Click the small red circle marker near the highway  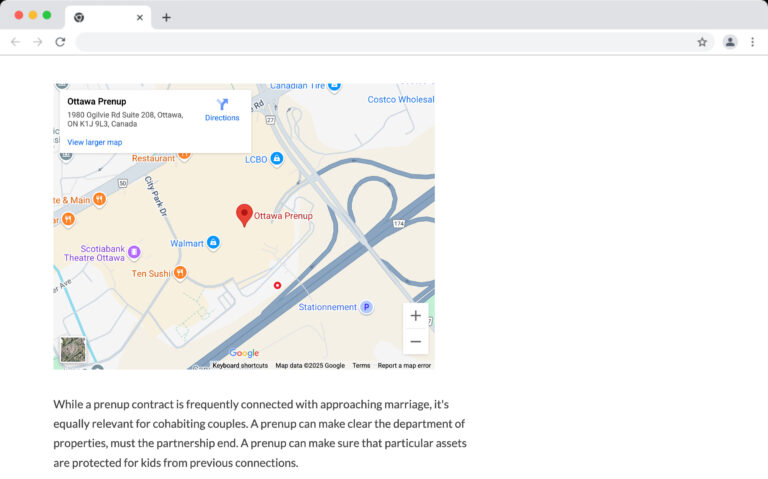coord(277,285)
